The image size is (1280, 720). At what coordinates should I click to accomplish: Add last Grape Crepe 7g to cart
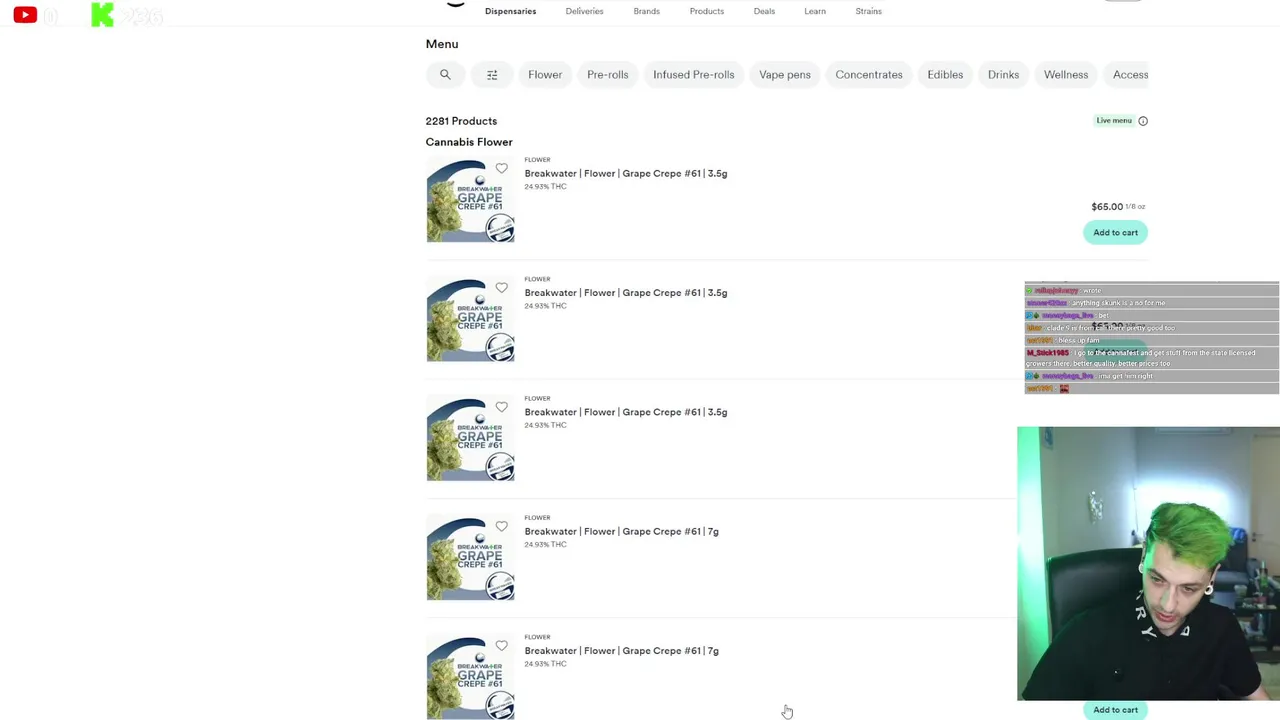(1115, 710)
